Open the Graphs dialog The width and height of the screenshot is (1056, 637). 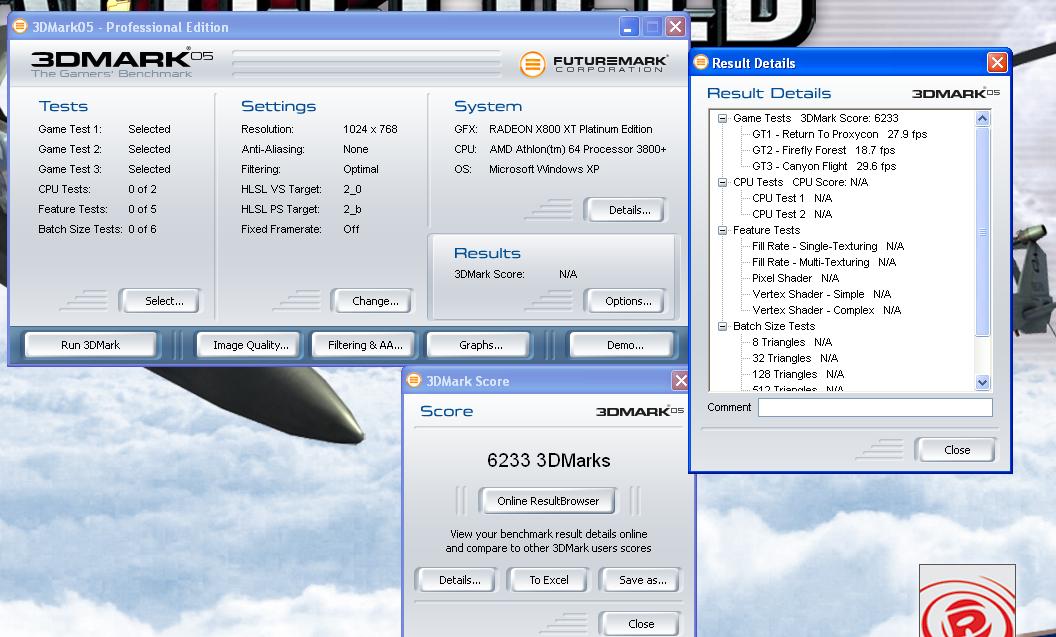tap(480, 345)
